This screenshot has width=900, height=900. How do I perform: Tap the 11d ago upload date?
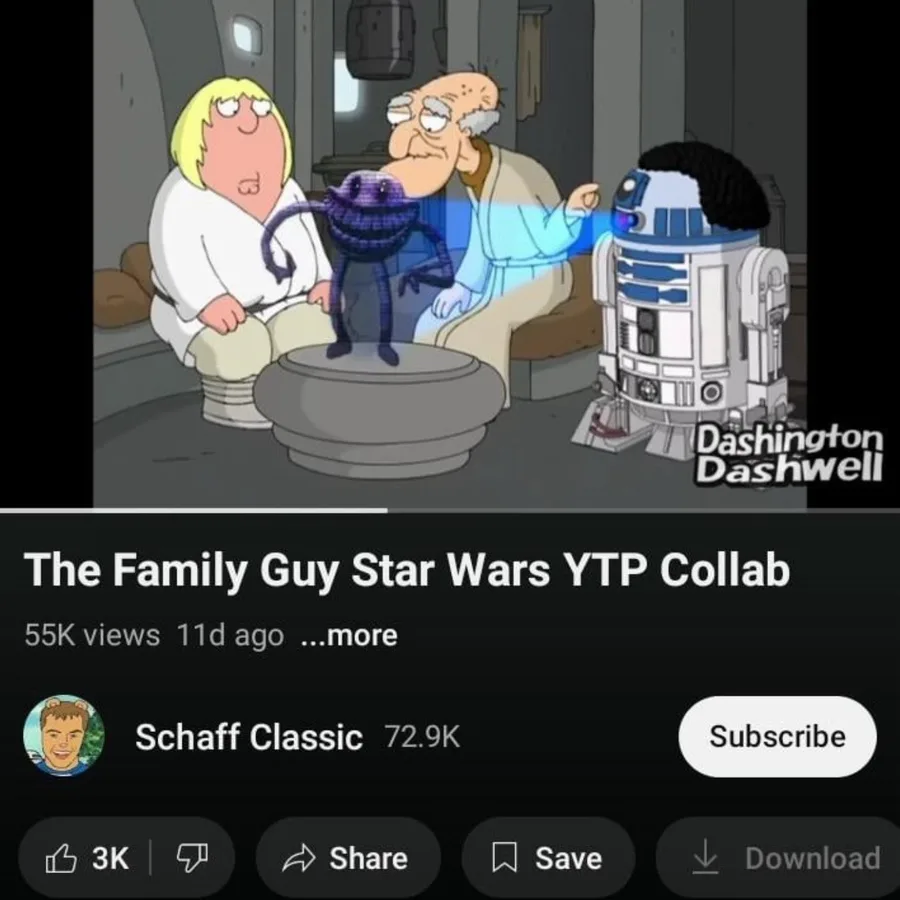(x=230, y=635)
